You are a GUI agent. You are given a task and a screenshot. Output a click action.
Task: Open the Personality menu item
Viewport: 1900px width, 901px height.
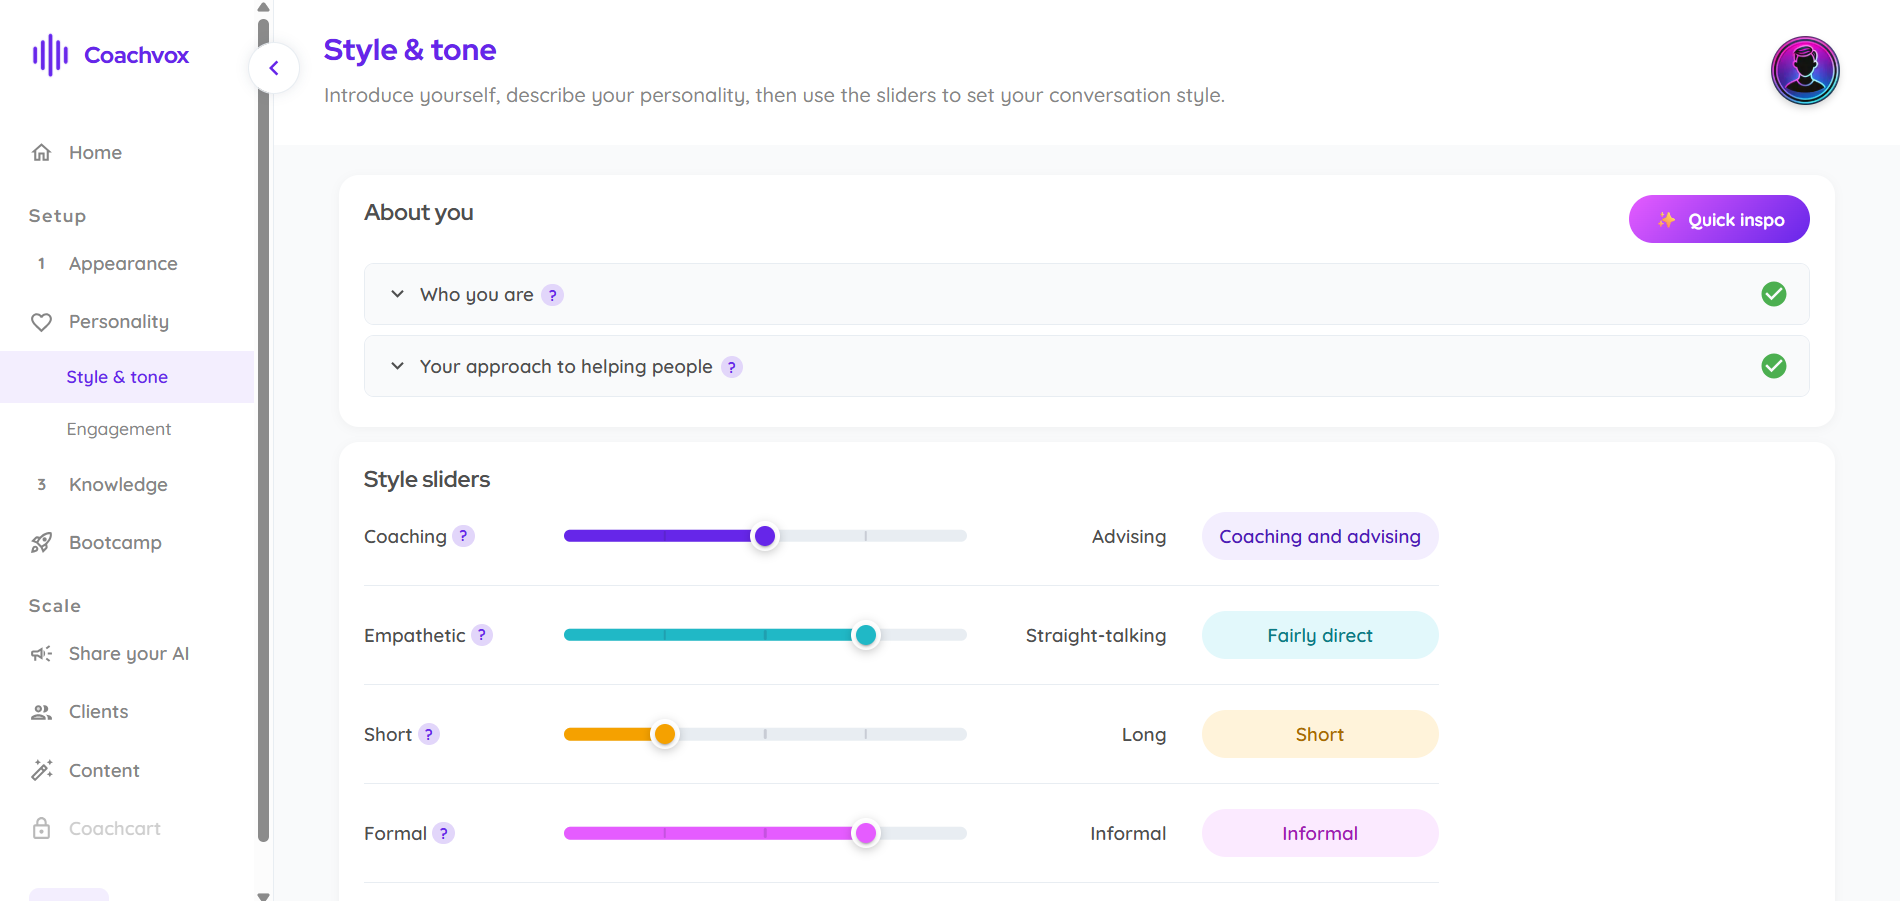(x=119, y=322)
